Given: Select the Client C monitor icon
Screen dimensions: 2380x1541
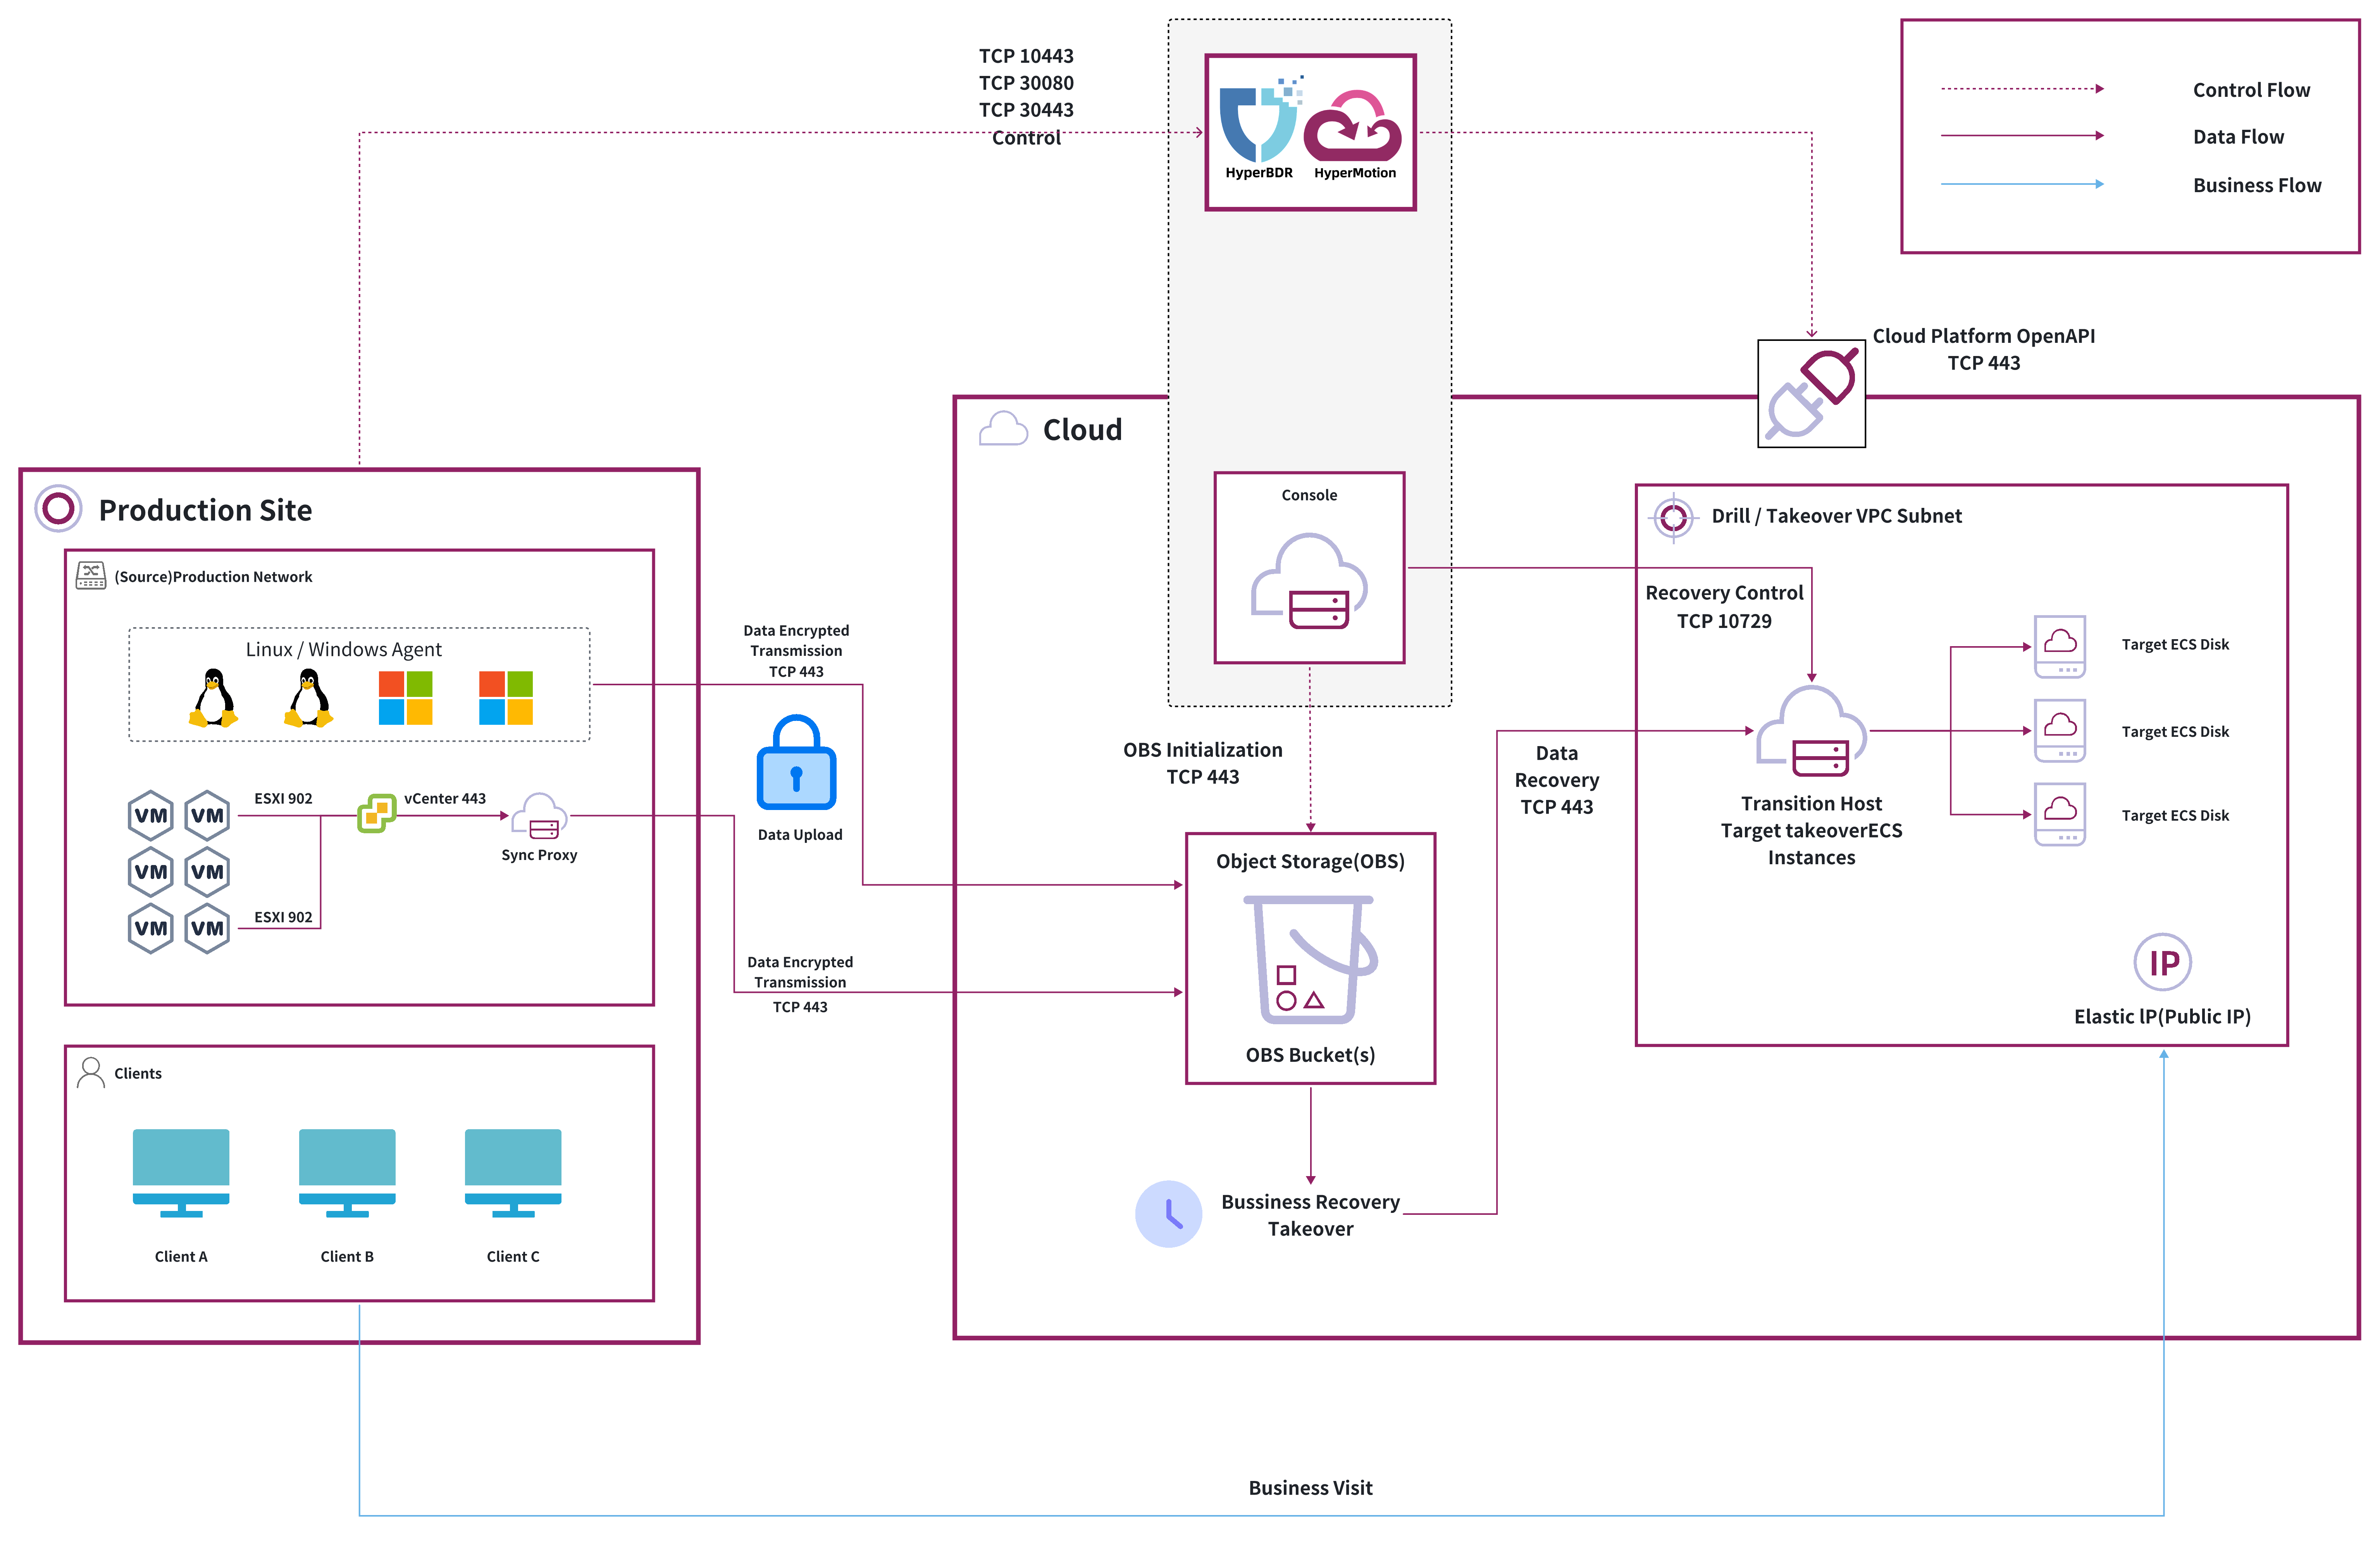Looking at the screenshot, I should point(513,1173).
